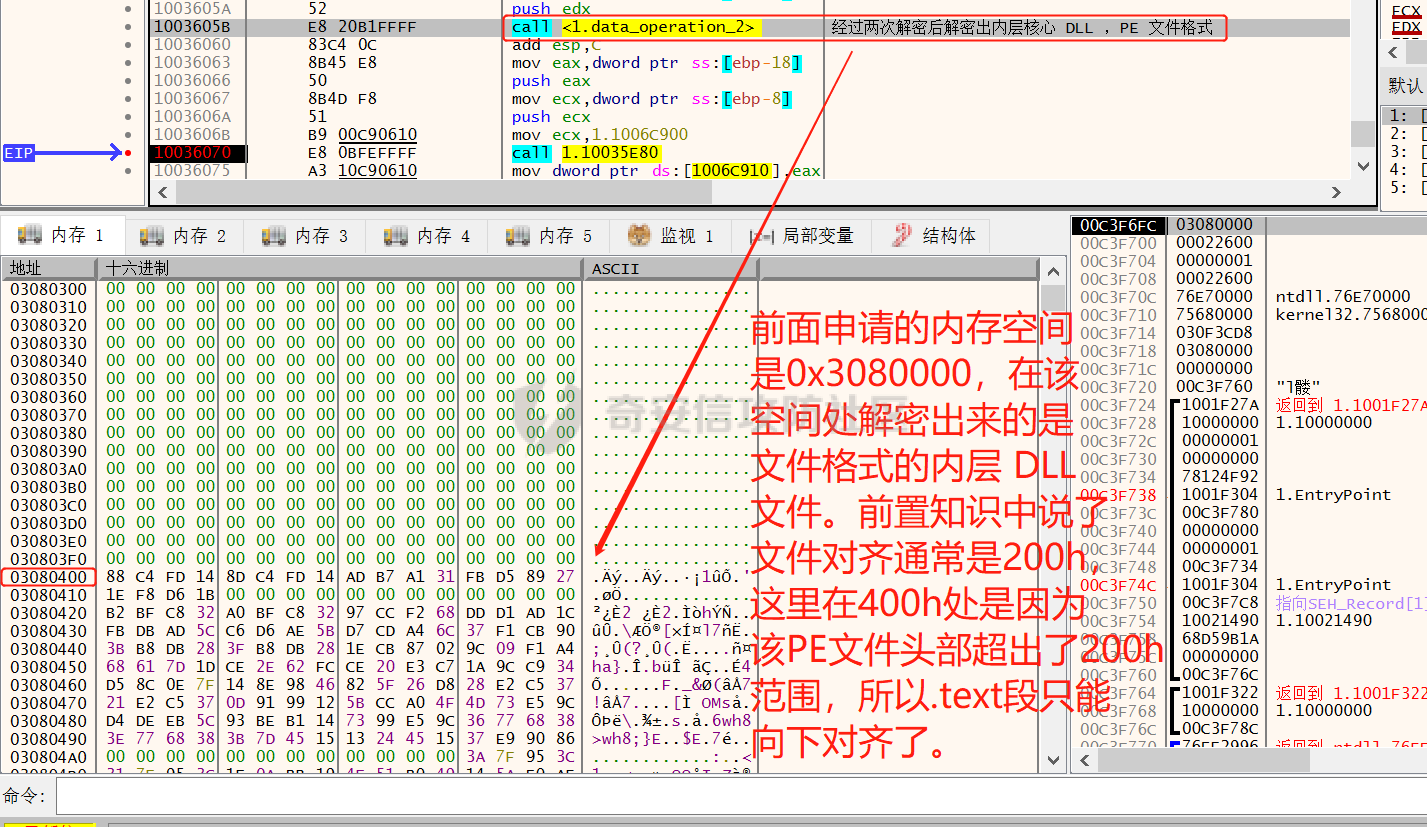Screen dimensions: 1427x827
Task: Toggle breakpoint dot at address 1003606A
Action: tap(128, 116)
